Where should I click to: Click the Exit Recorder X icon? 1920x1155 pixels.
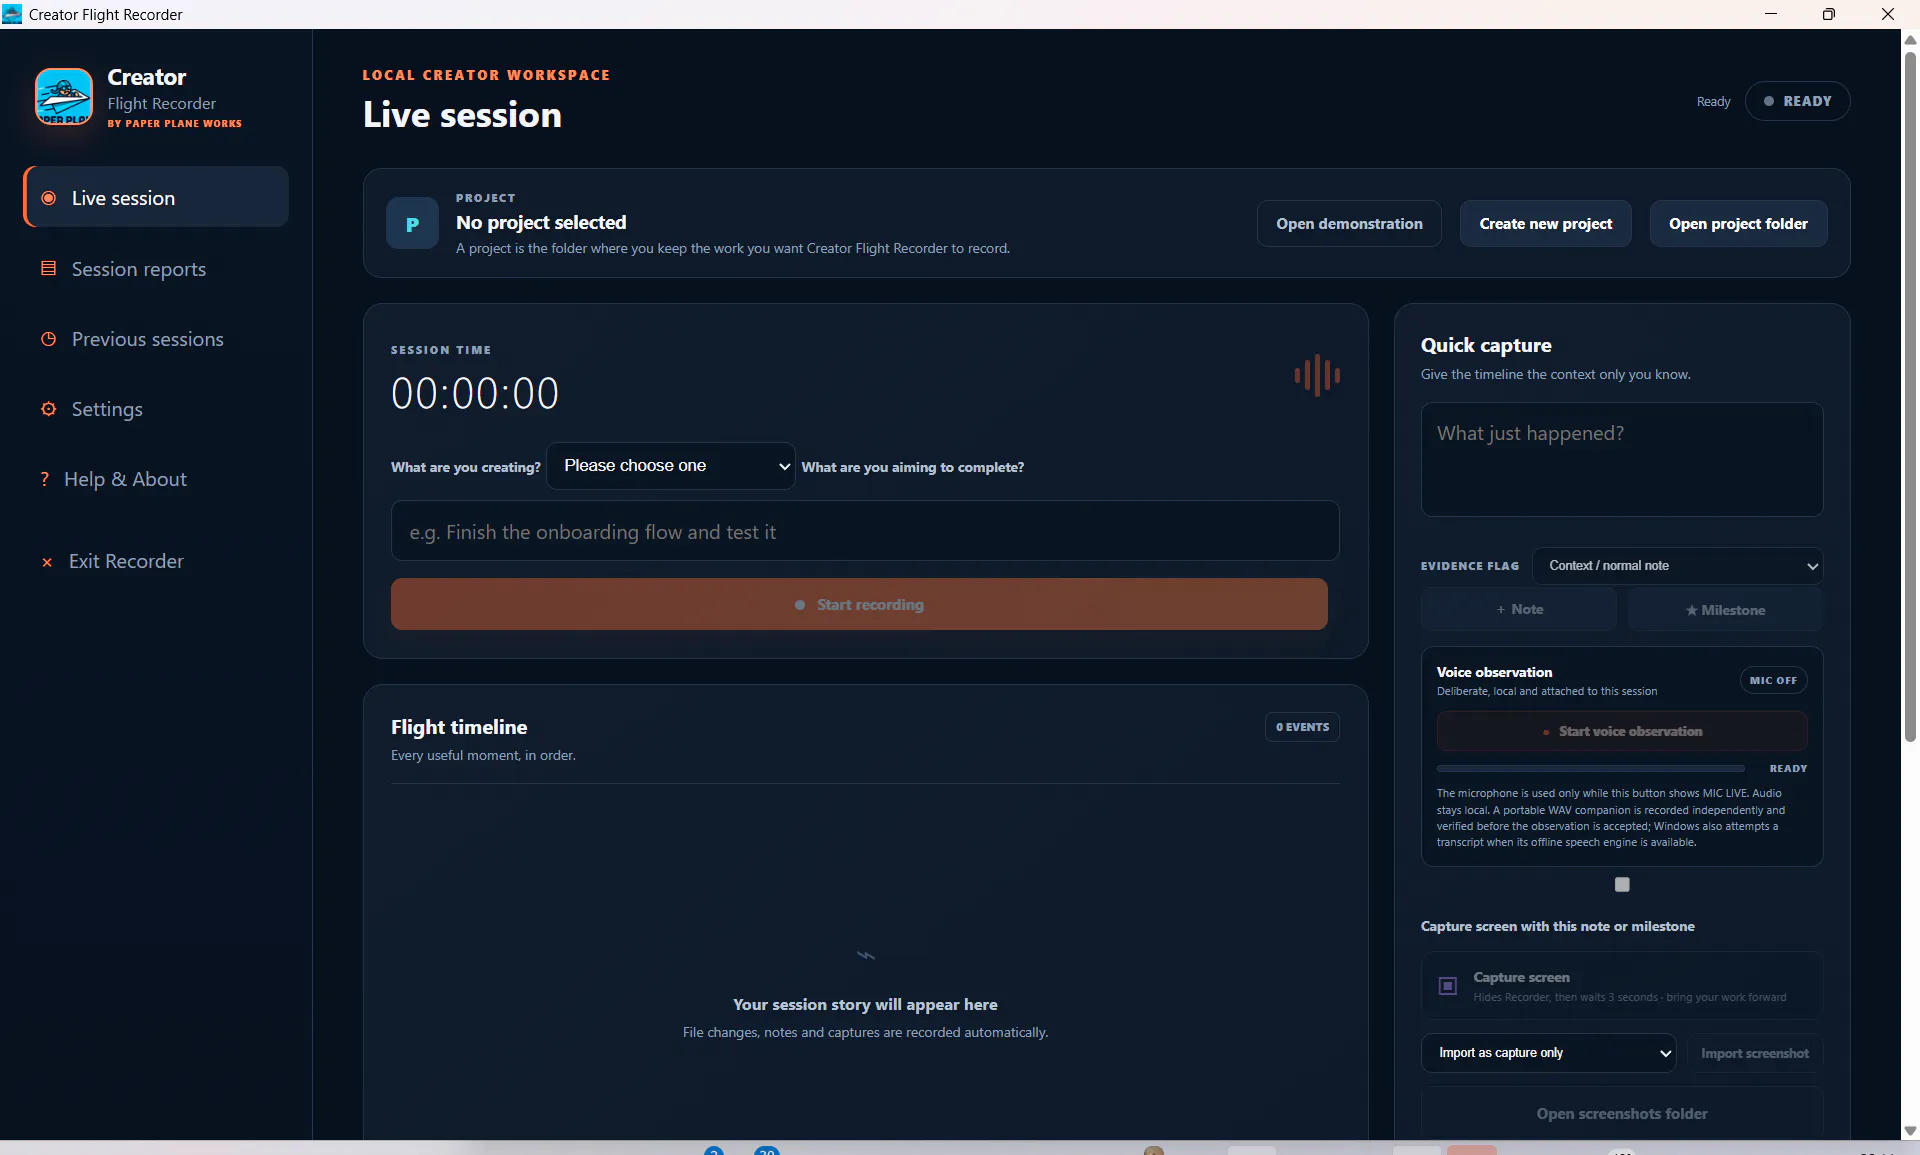[46, 562]
